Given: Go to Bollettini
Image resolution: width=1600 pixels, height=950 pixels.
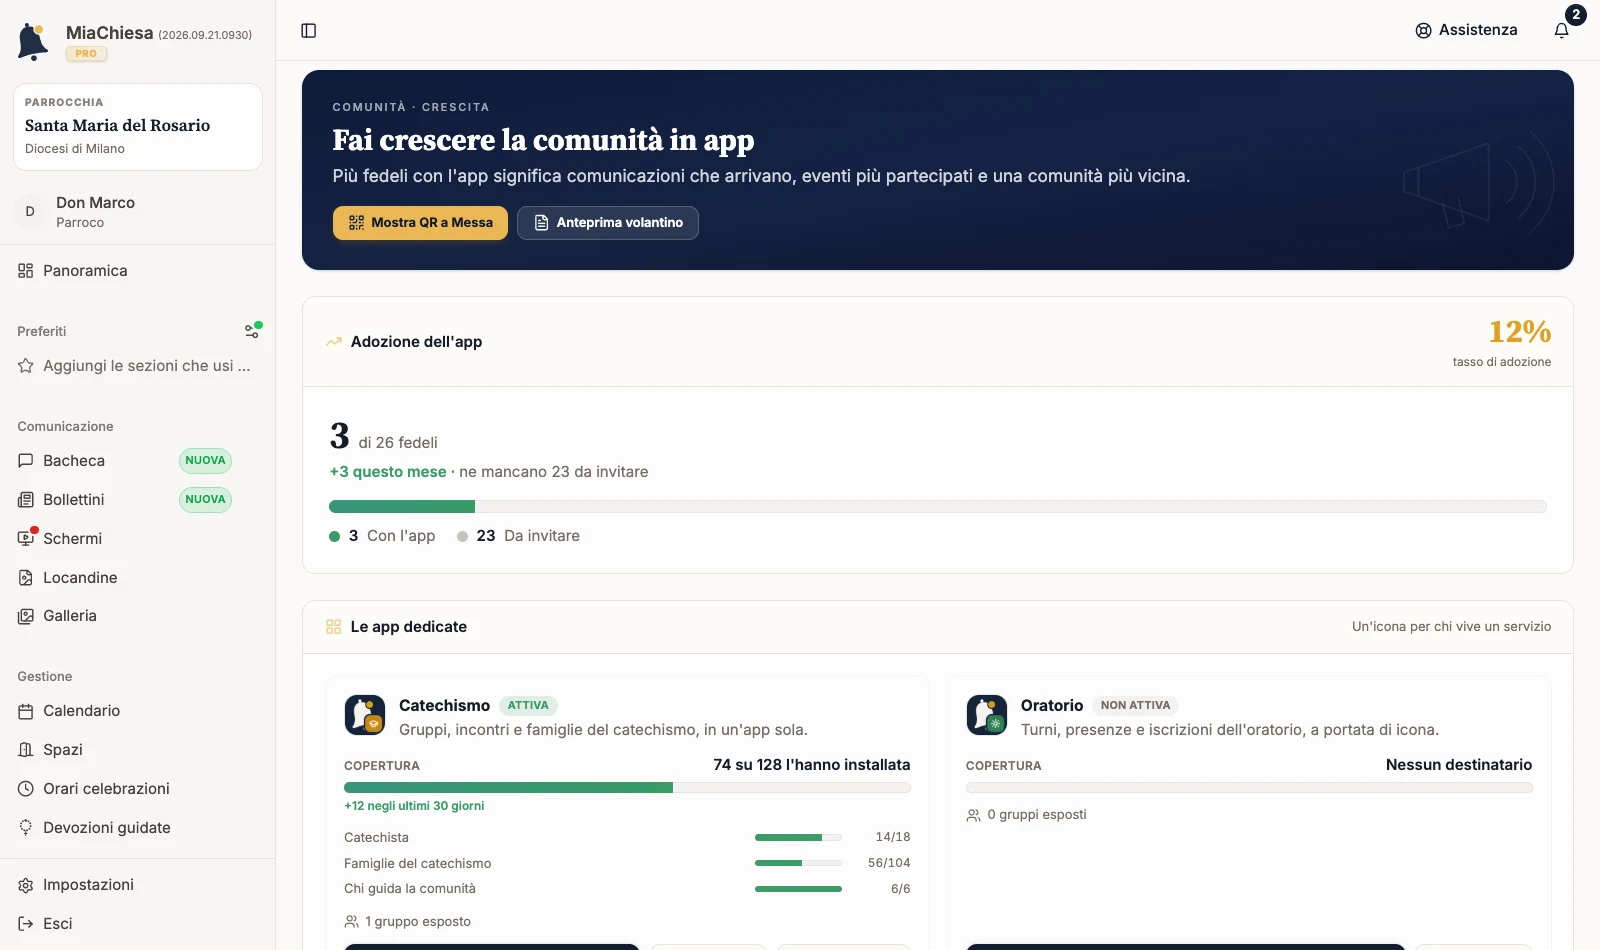Looking at the screenshot, I should (138, 500).
